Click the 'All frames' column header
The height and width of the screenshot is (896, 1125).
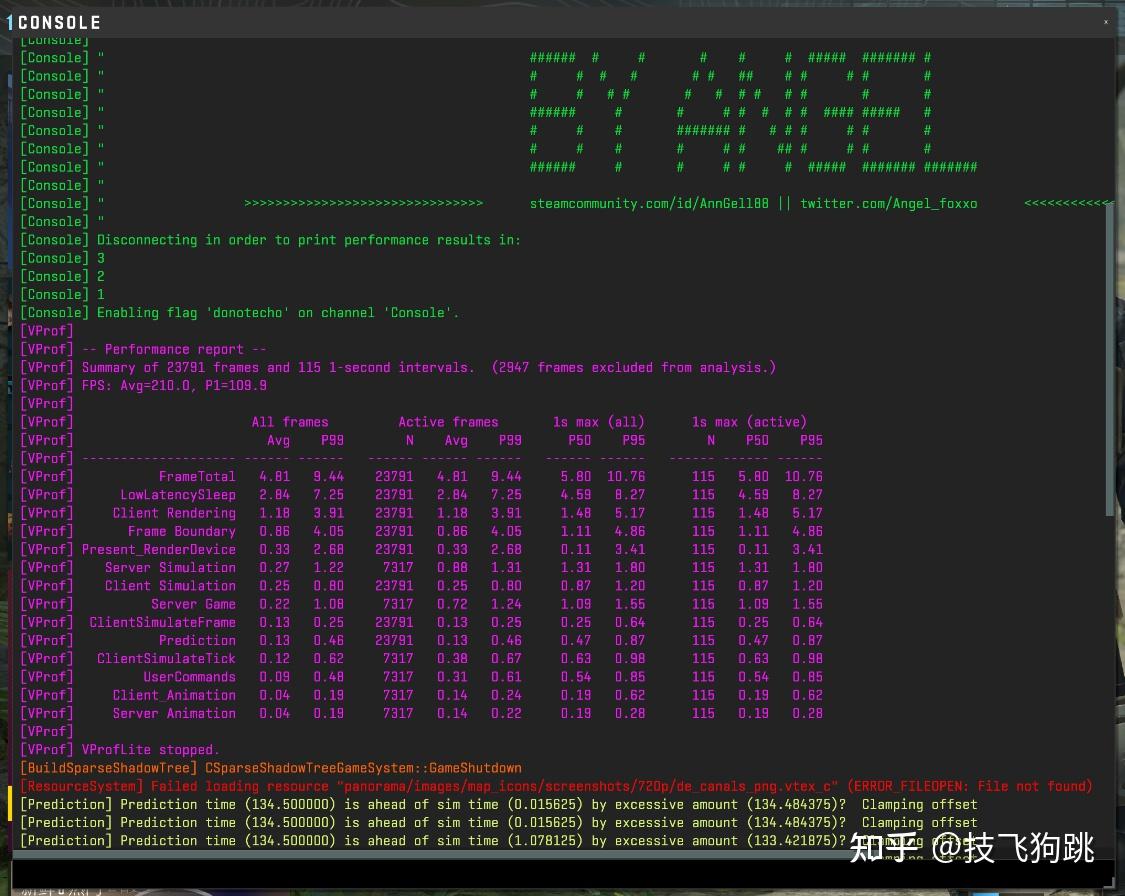coord(290,422)
